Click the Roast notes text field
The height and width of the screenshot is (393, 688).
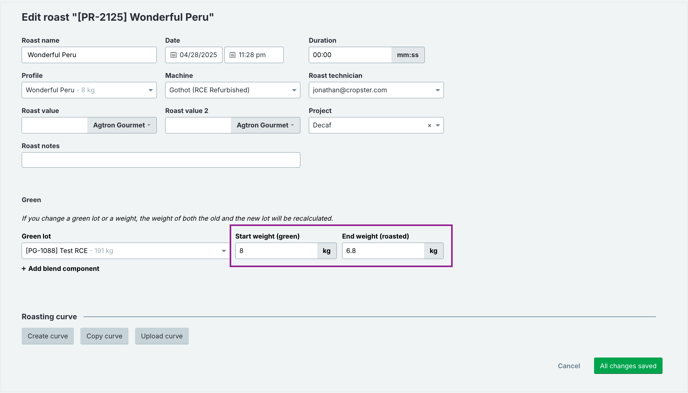[x=161, y=160]
